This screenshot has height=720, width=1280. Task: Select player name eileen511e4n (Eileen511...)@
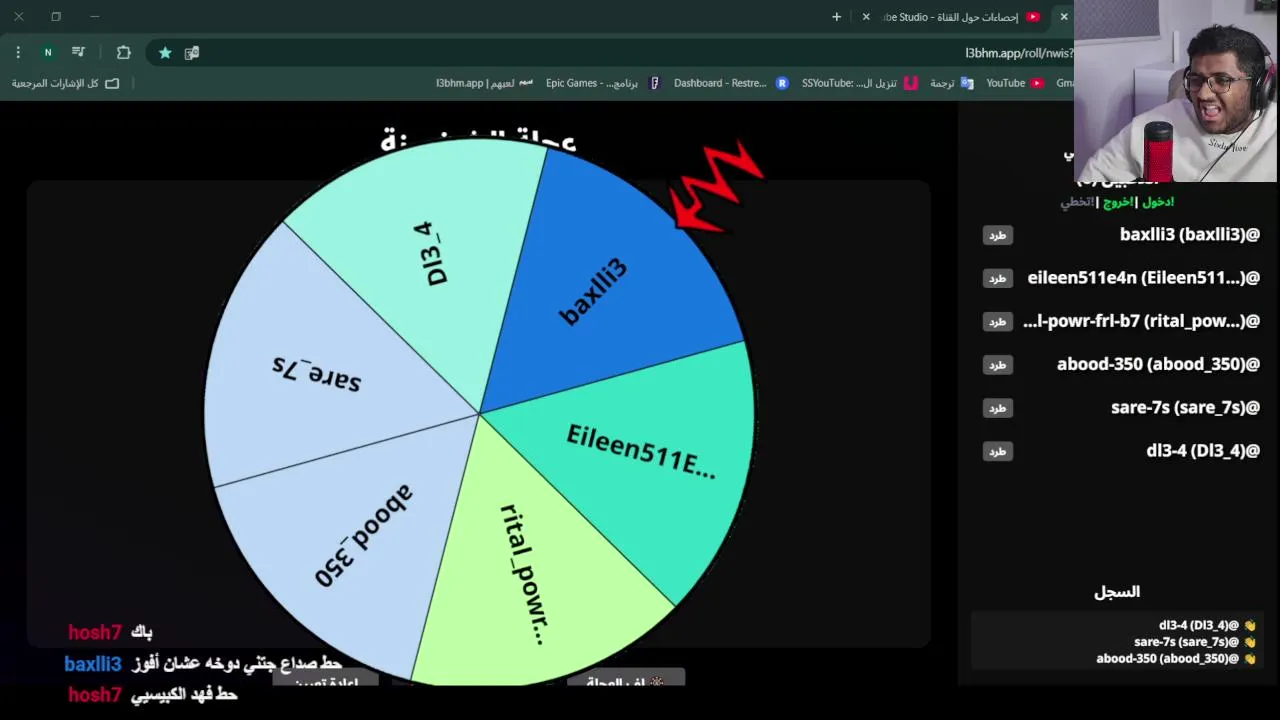coord(1143,278)
